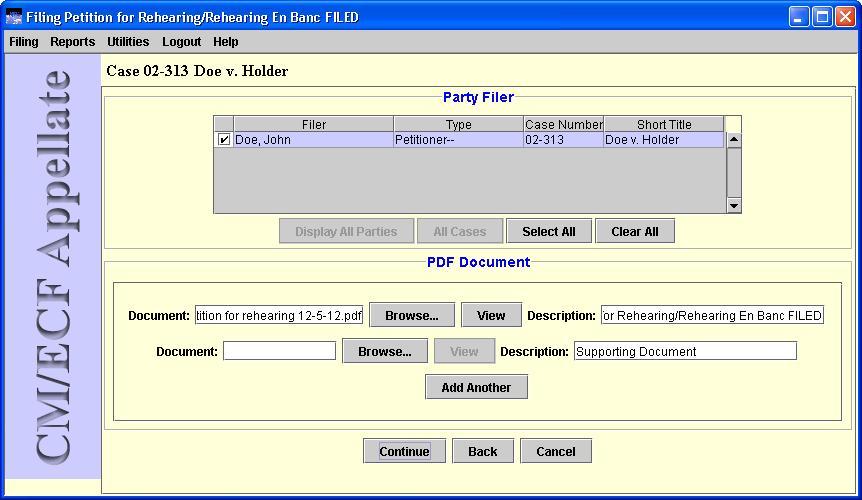The width and height of the screenshot is (862, 500).
Task: Browse for the first PDF document
Action: click(x=412, y=315)
